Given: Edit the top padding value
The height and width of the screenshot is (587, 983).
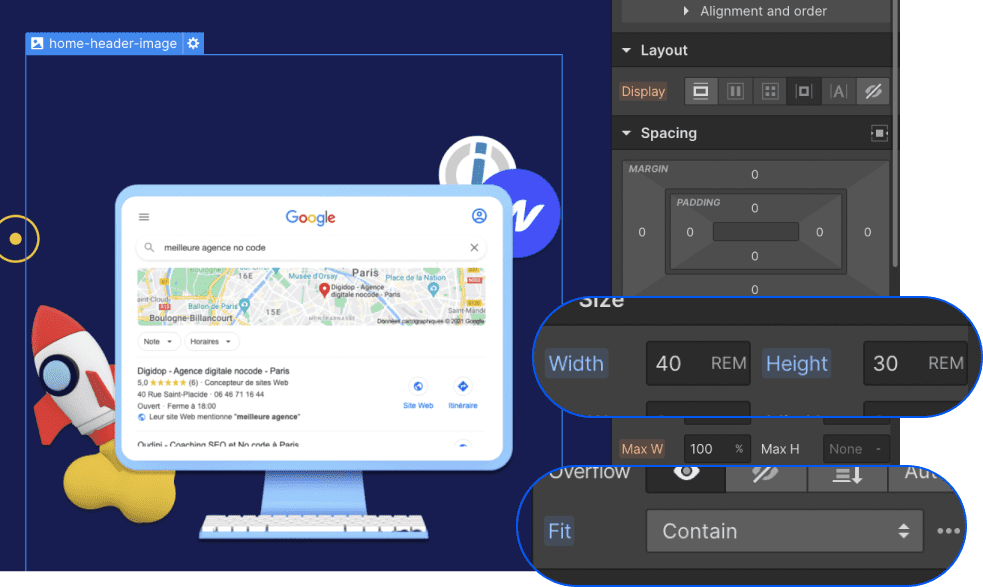Looking at the screenshot, I should [x=755, y=208].
